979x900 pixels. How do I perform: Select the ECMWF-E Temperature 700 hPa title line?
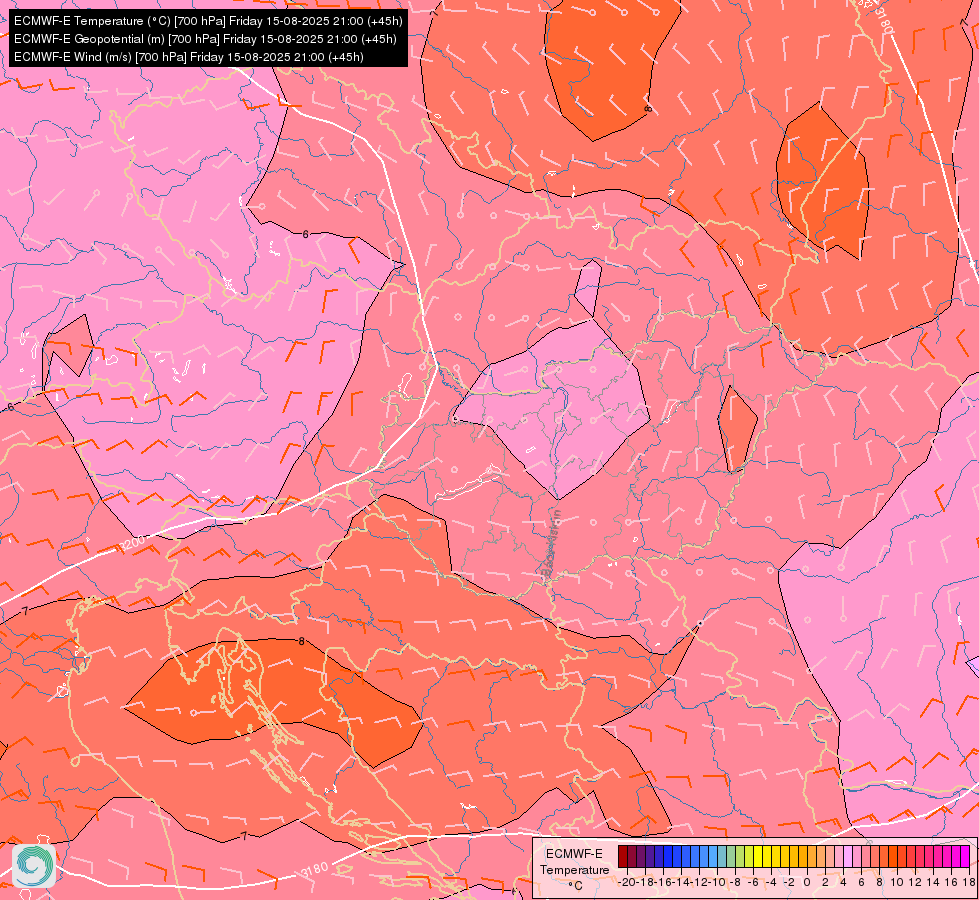point(208,21)
